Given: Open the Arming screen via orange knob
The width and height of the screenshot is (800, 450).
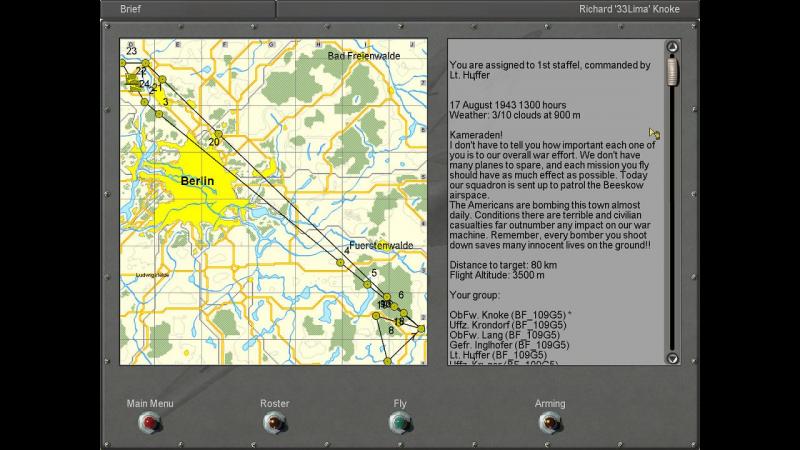Looking at the screenshot, I should click(x=550, y=423).
